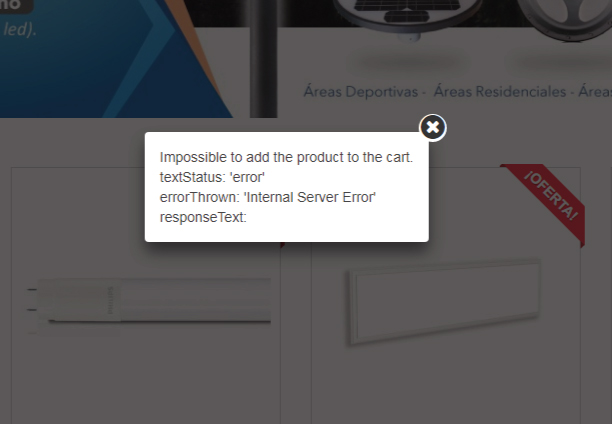The image size is (612, 424).
Task: Click the 'Impossible to add the product' message
Action: pos(286,157)
